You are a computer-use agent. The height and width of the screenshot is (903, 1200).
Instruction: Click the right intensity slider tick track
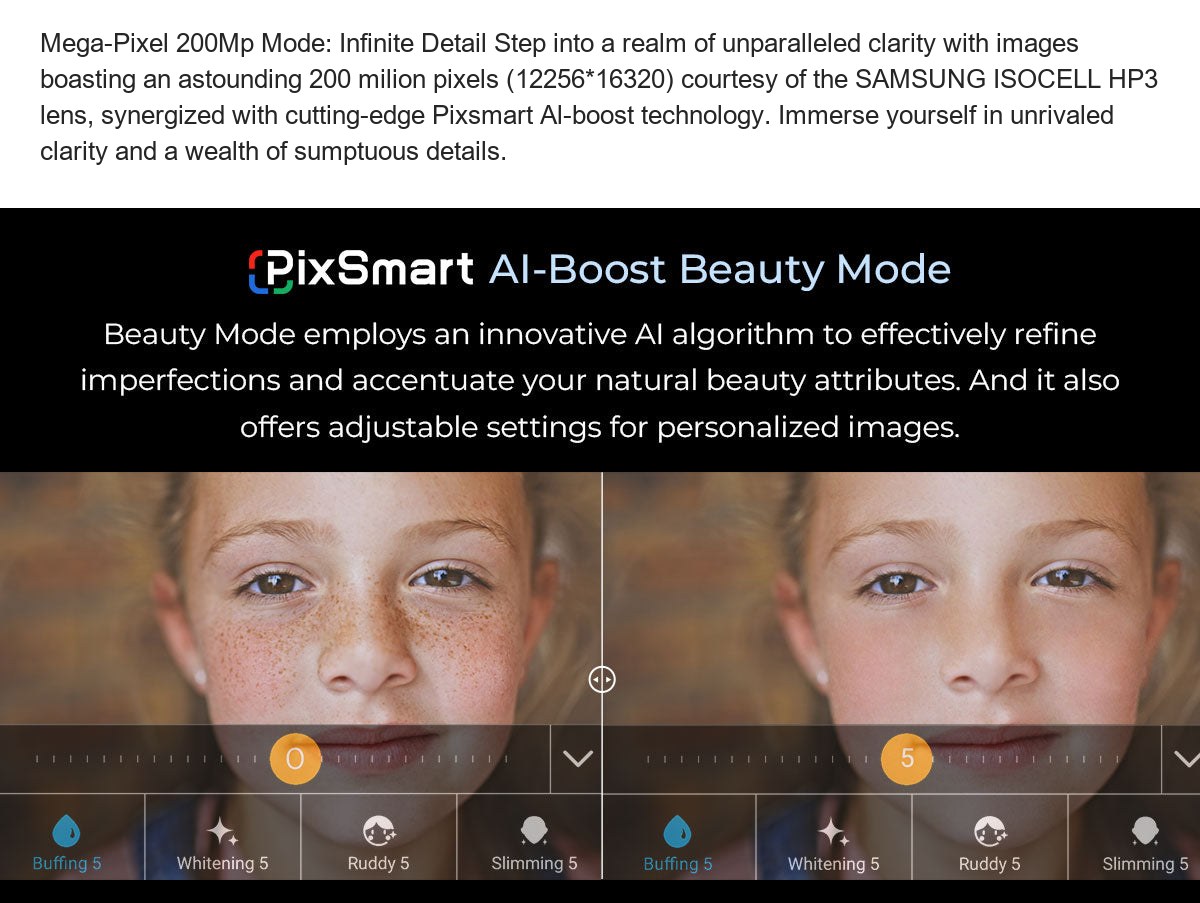(882, 759)
